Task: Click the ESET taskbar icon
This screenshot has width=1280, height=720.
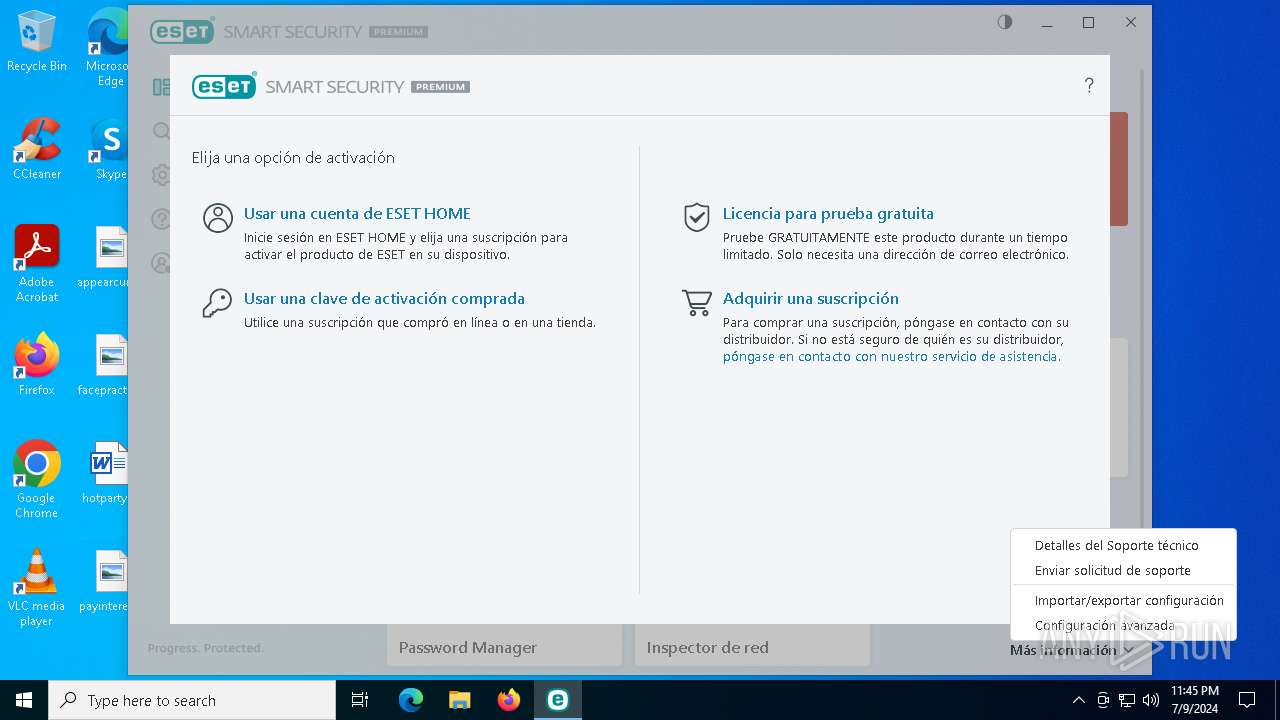Action: [557, 700]
